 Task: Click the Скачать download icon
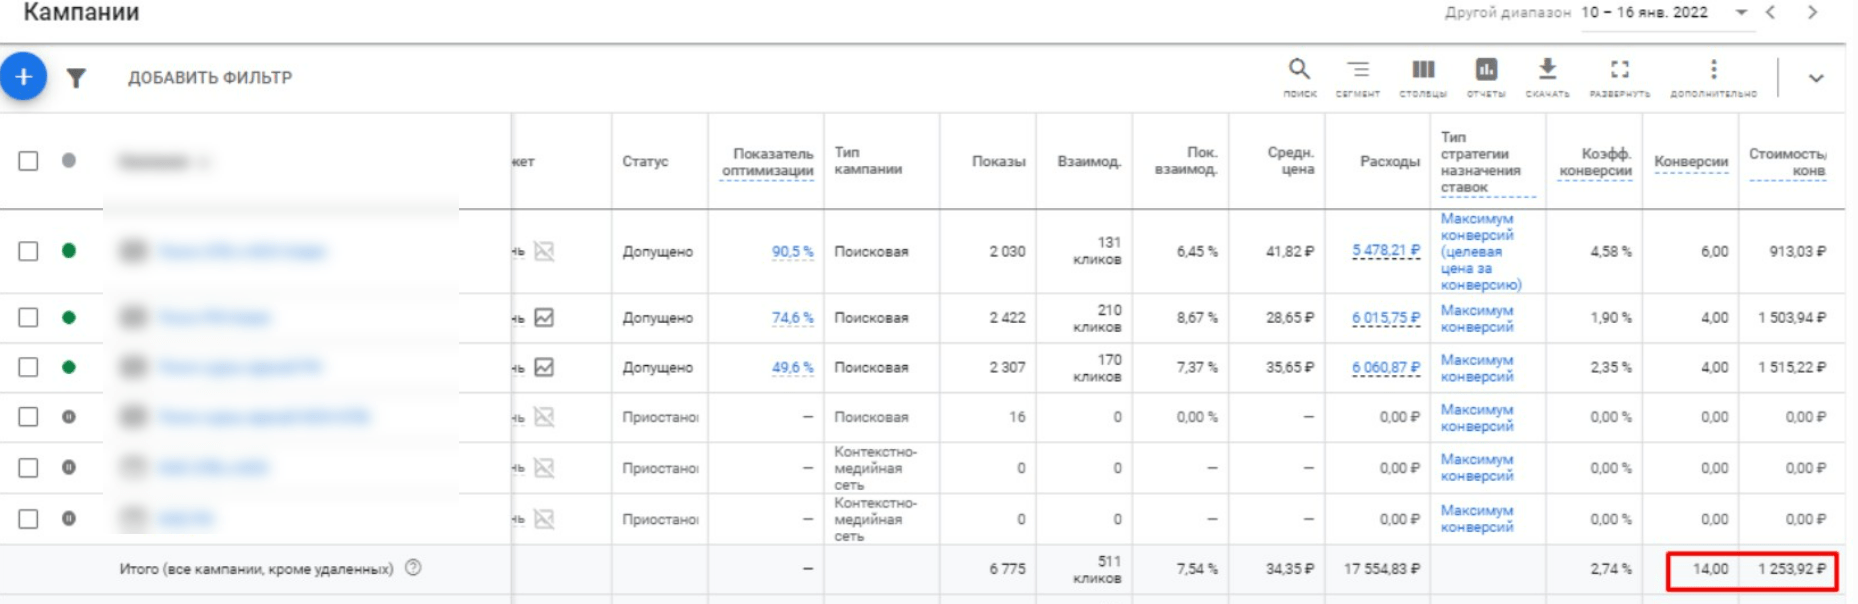tap(1547, 77)
